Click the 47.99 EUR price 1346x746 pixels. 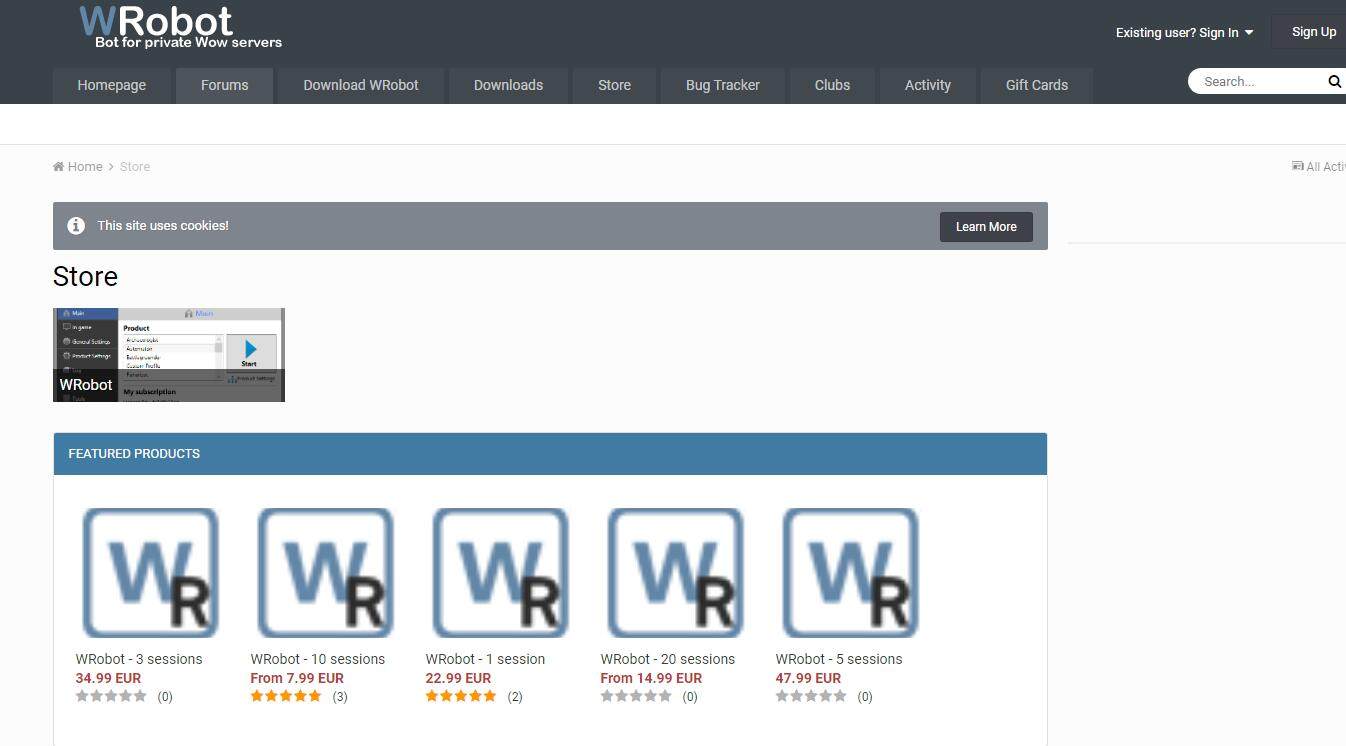click(808, 678)
